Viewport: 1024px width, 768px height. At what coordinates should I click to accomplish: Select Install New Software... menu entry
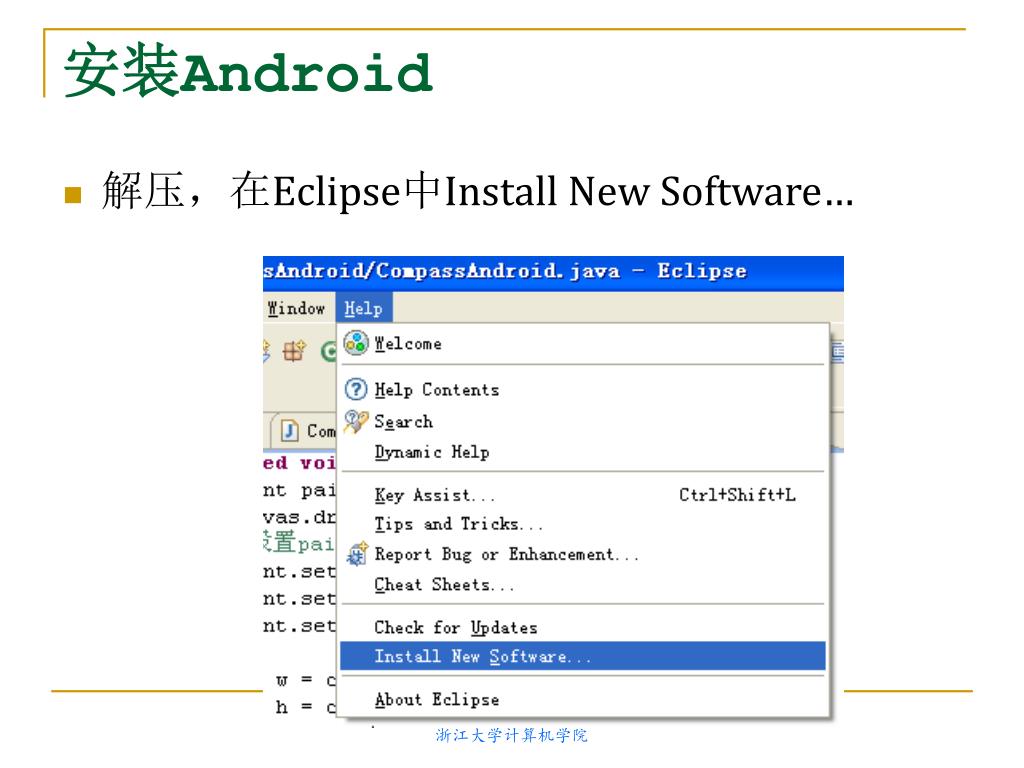click(x=583, y=656)
